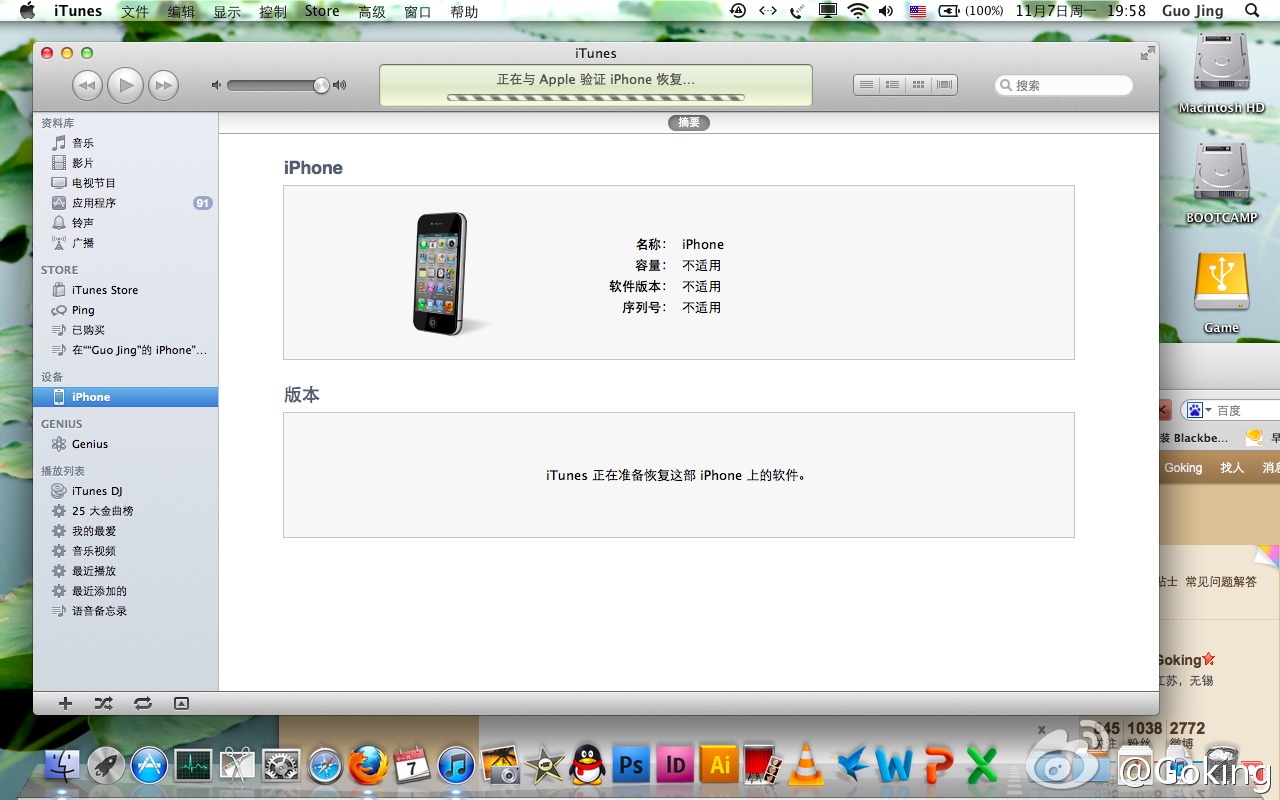The width and height of the screenshot is (1280, 800).
Task: Open App Store from the Dock
Action: pyautogui.click(x=149, y=766)
